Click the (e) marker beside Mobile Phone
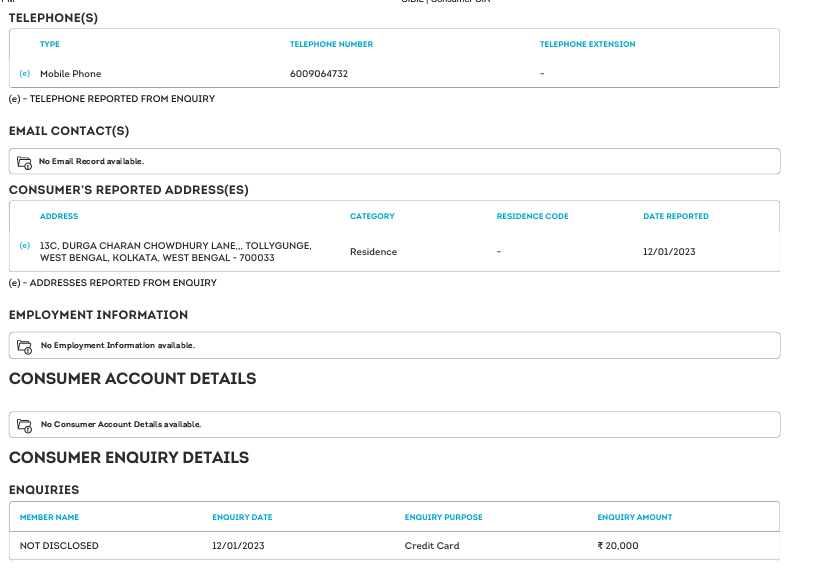The image size is (823, 587). click(x=25, y=74)
